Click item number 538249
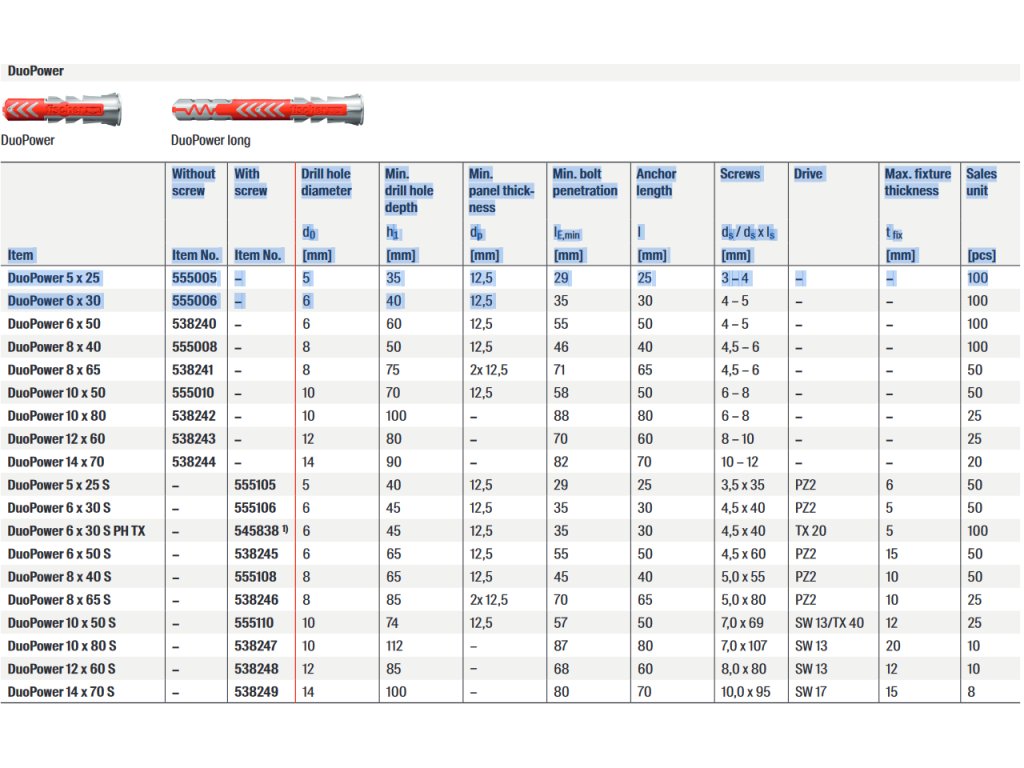The image size is (1024, 768). 256,692
